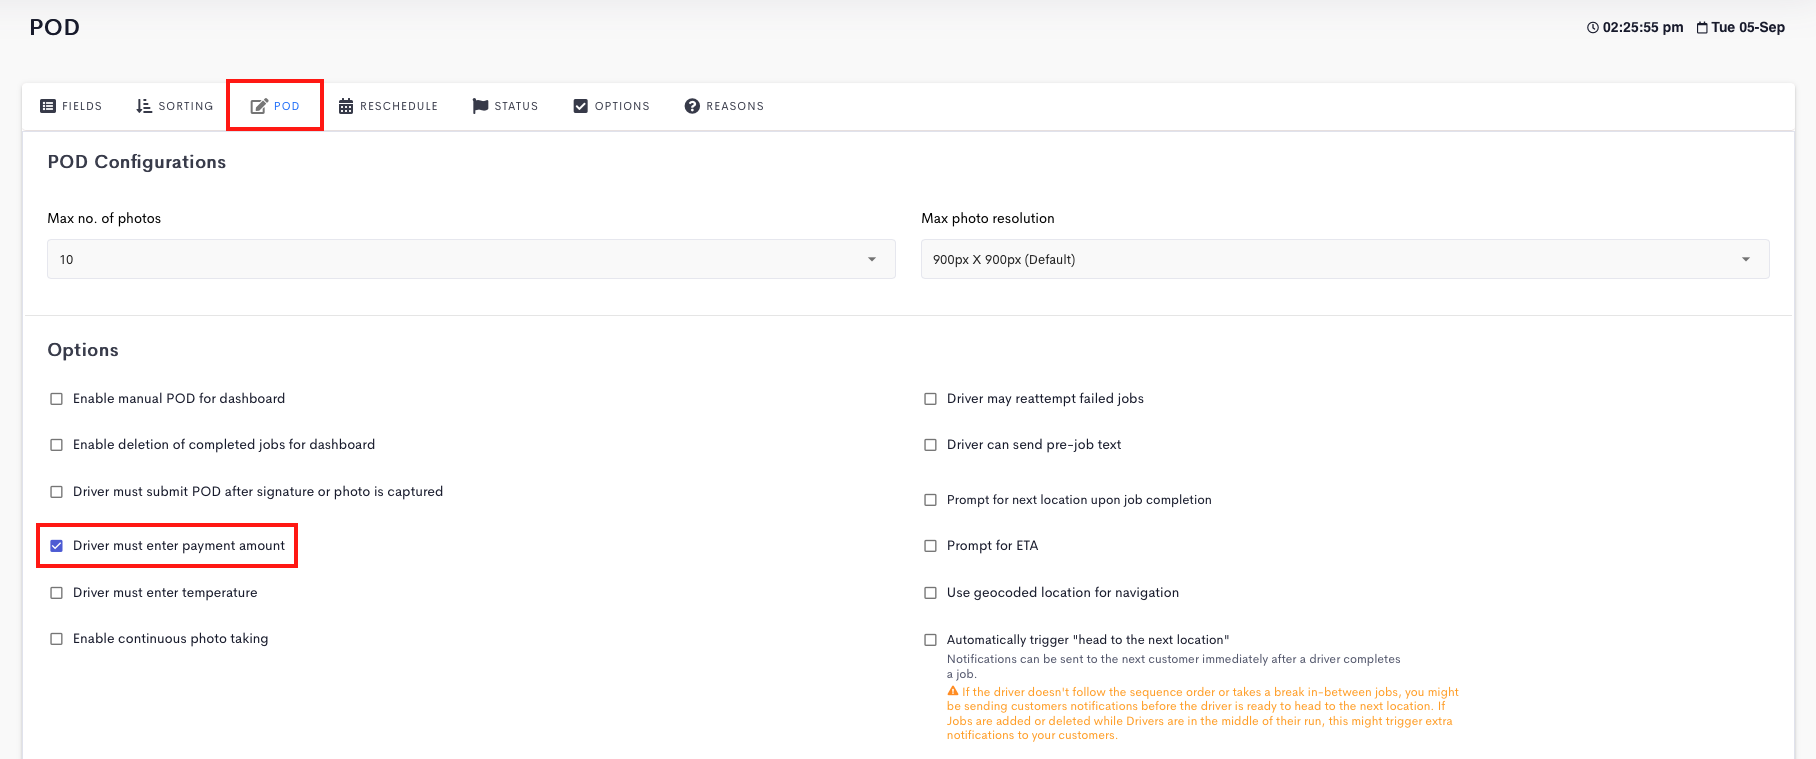The image size is (1816, 759).
Task: Tick Enable deletion of completed jobs checkbox
Action: point(57,445)
